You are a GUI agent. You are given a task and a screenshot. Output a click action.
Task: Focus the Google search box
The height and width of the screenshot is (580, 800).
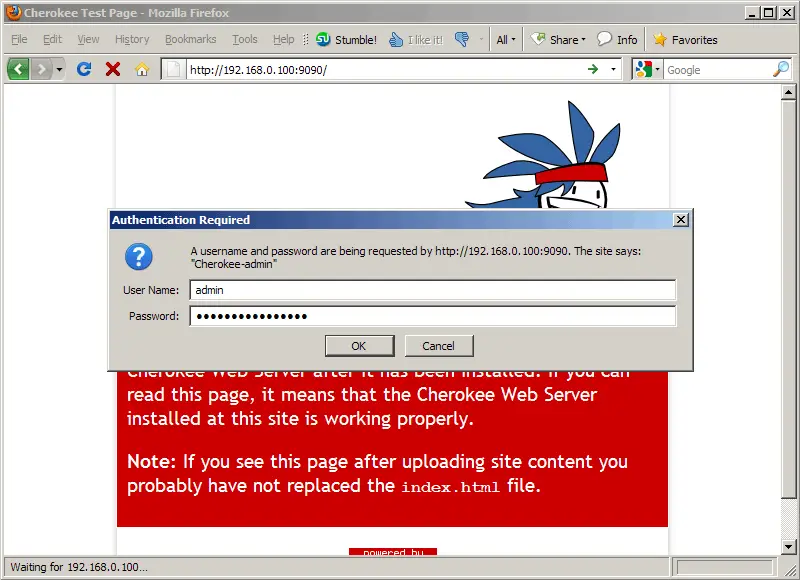pos(718,69)
